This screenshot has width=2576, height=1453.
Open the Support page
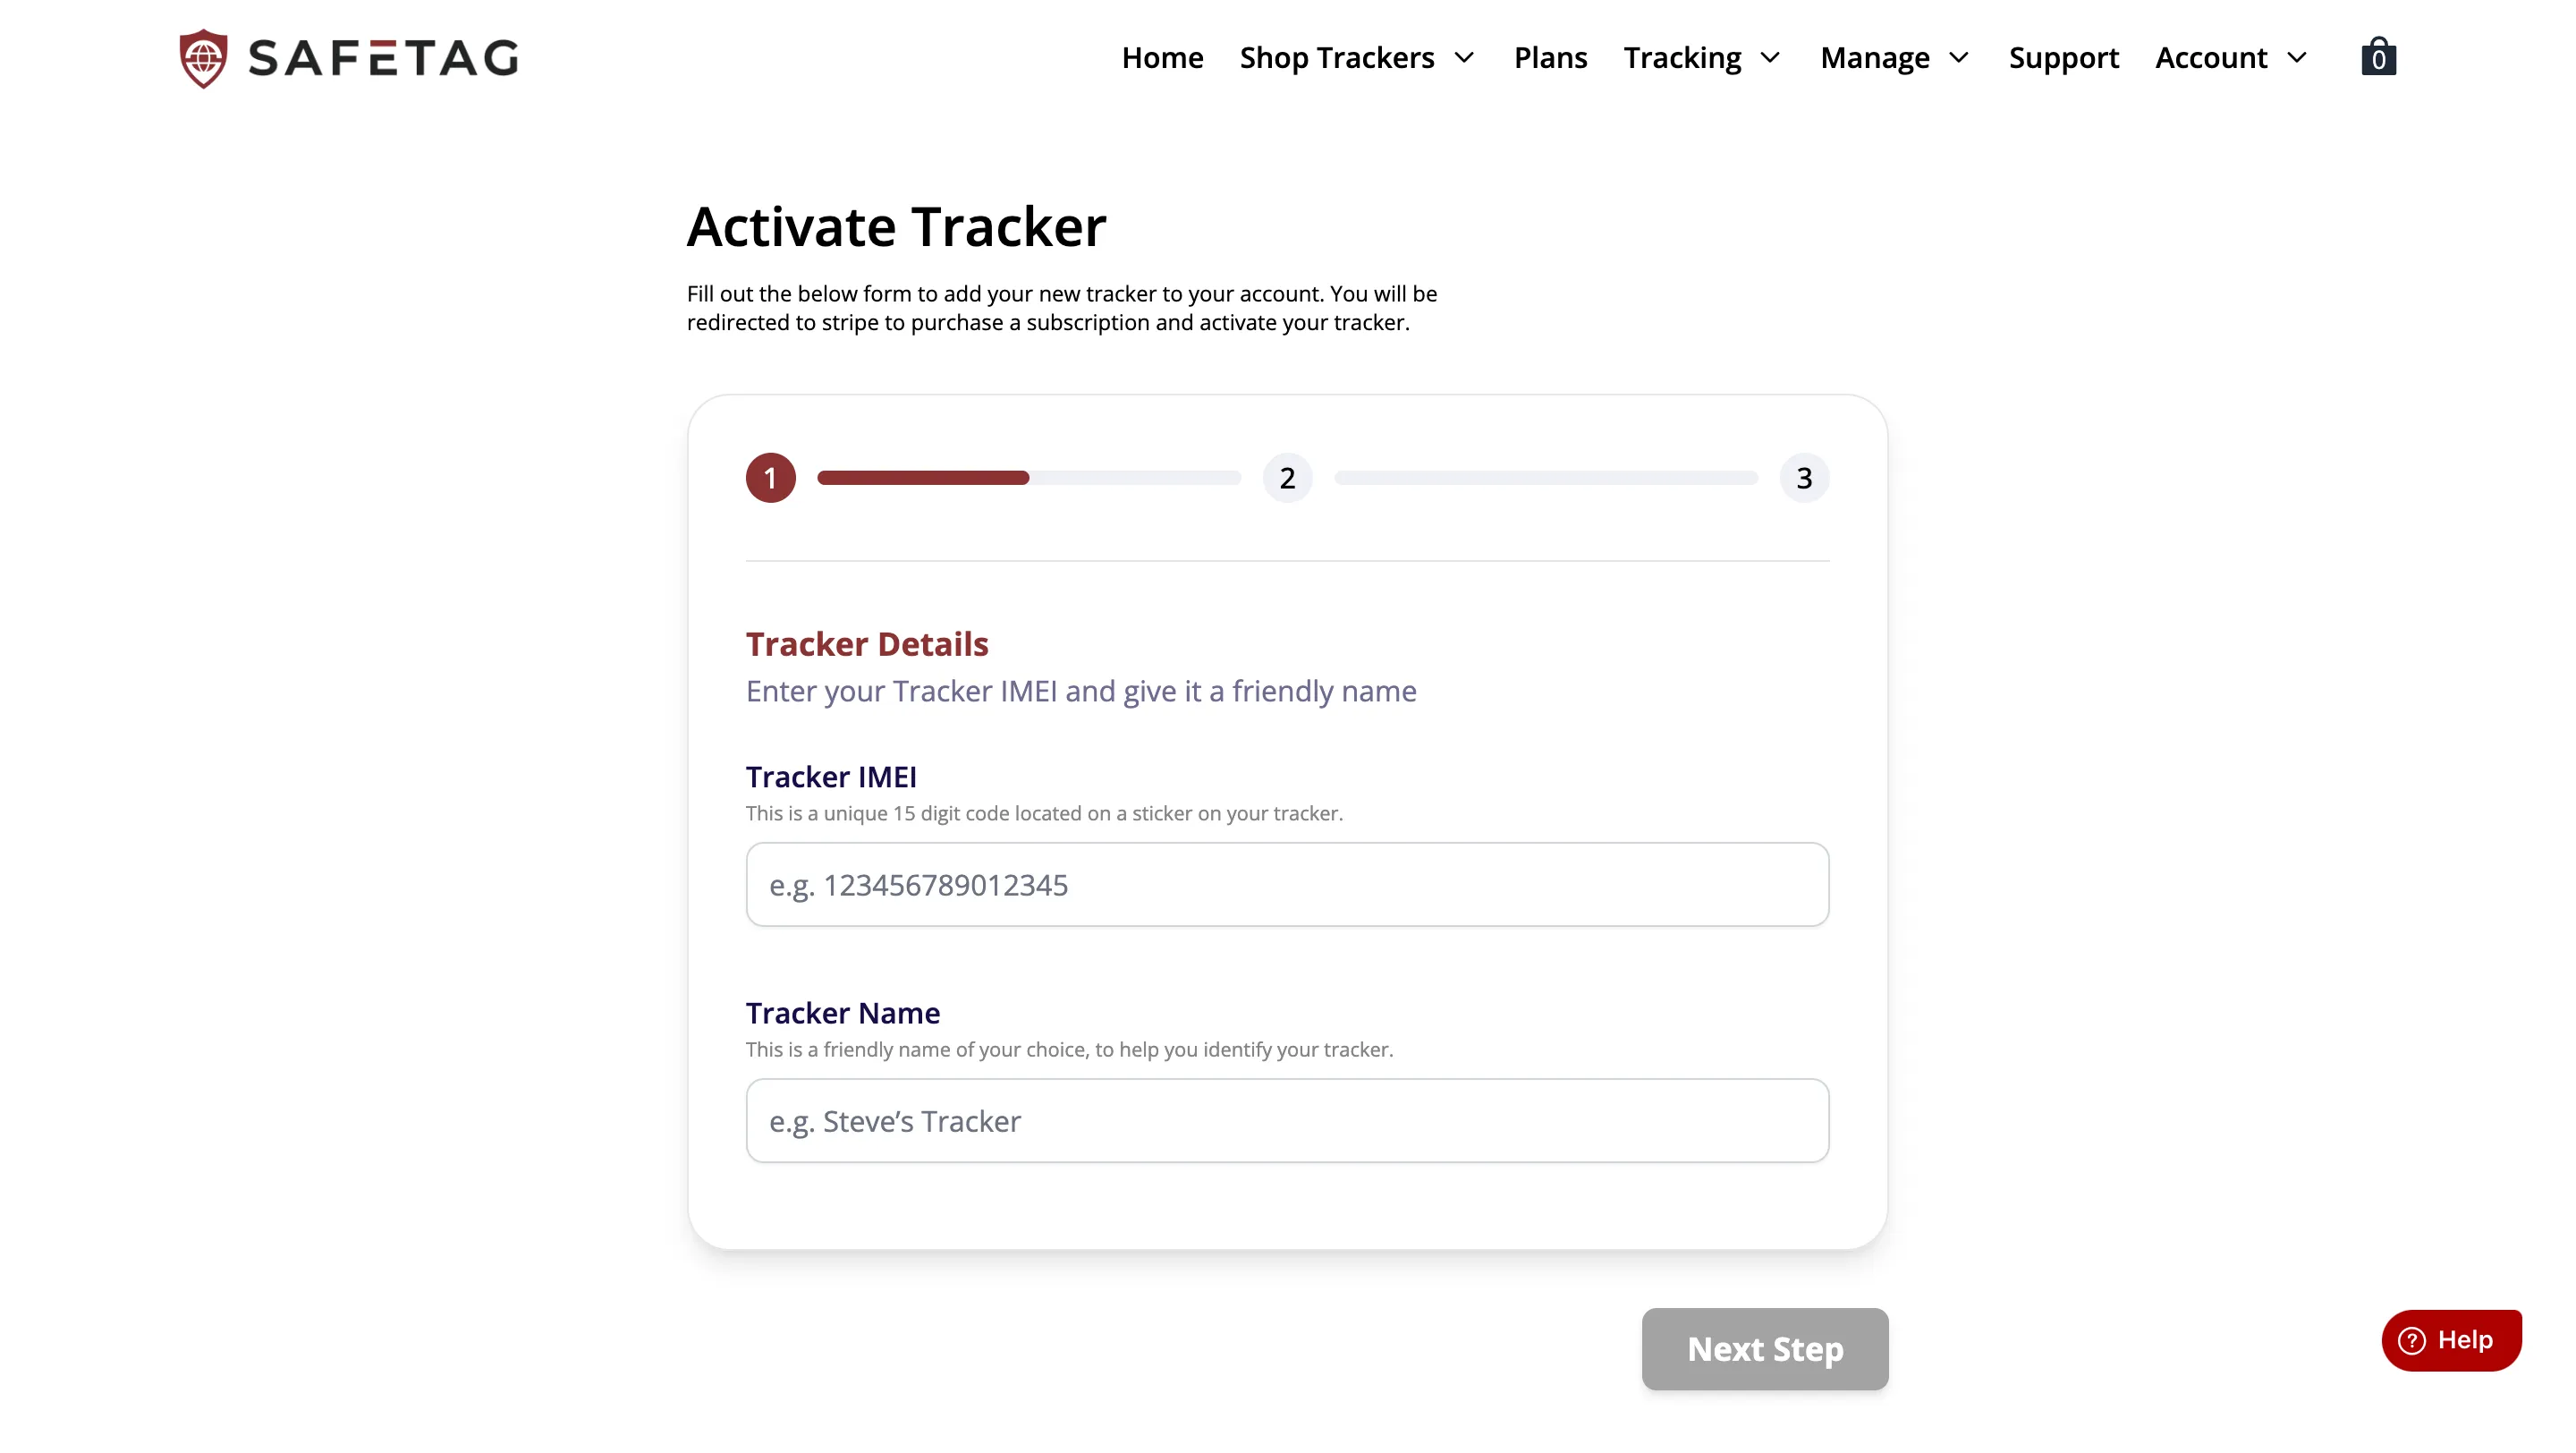point(2063,57)
